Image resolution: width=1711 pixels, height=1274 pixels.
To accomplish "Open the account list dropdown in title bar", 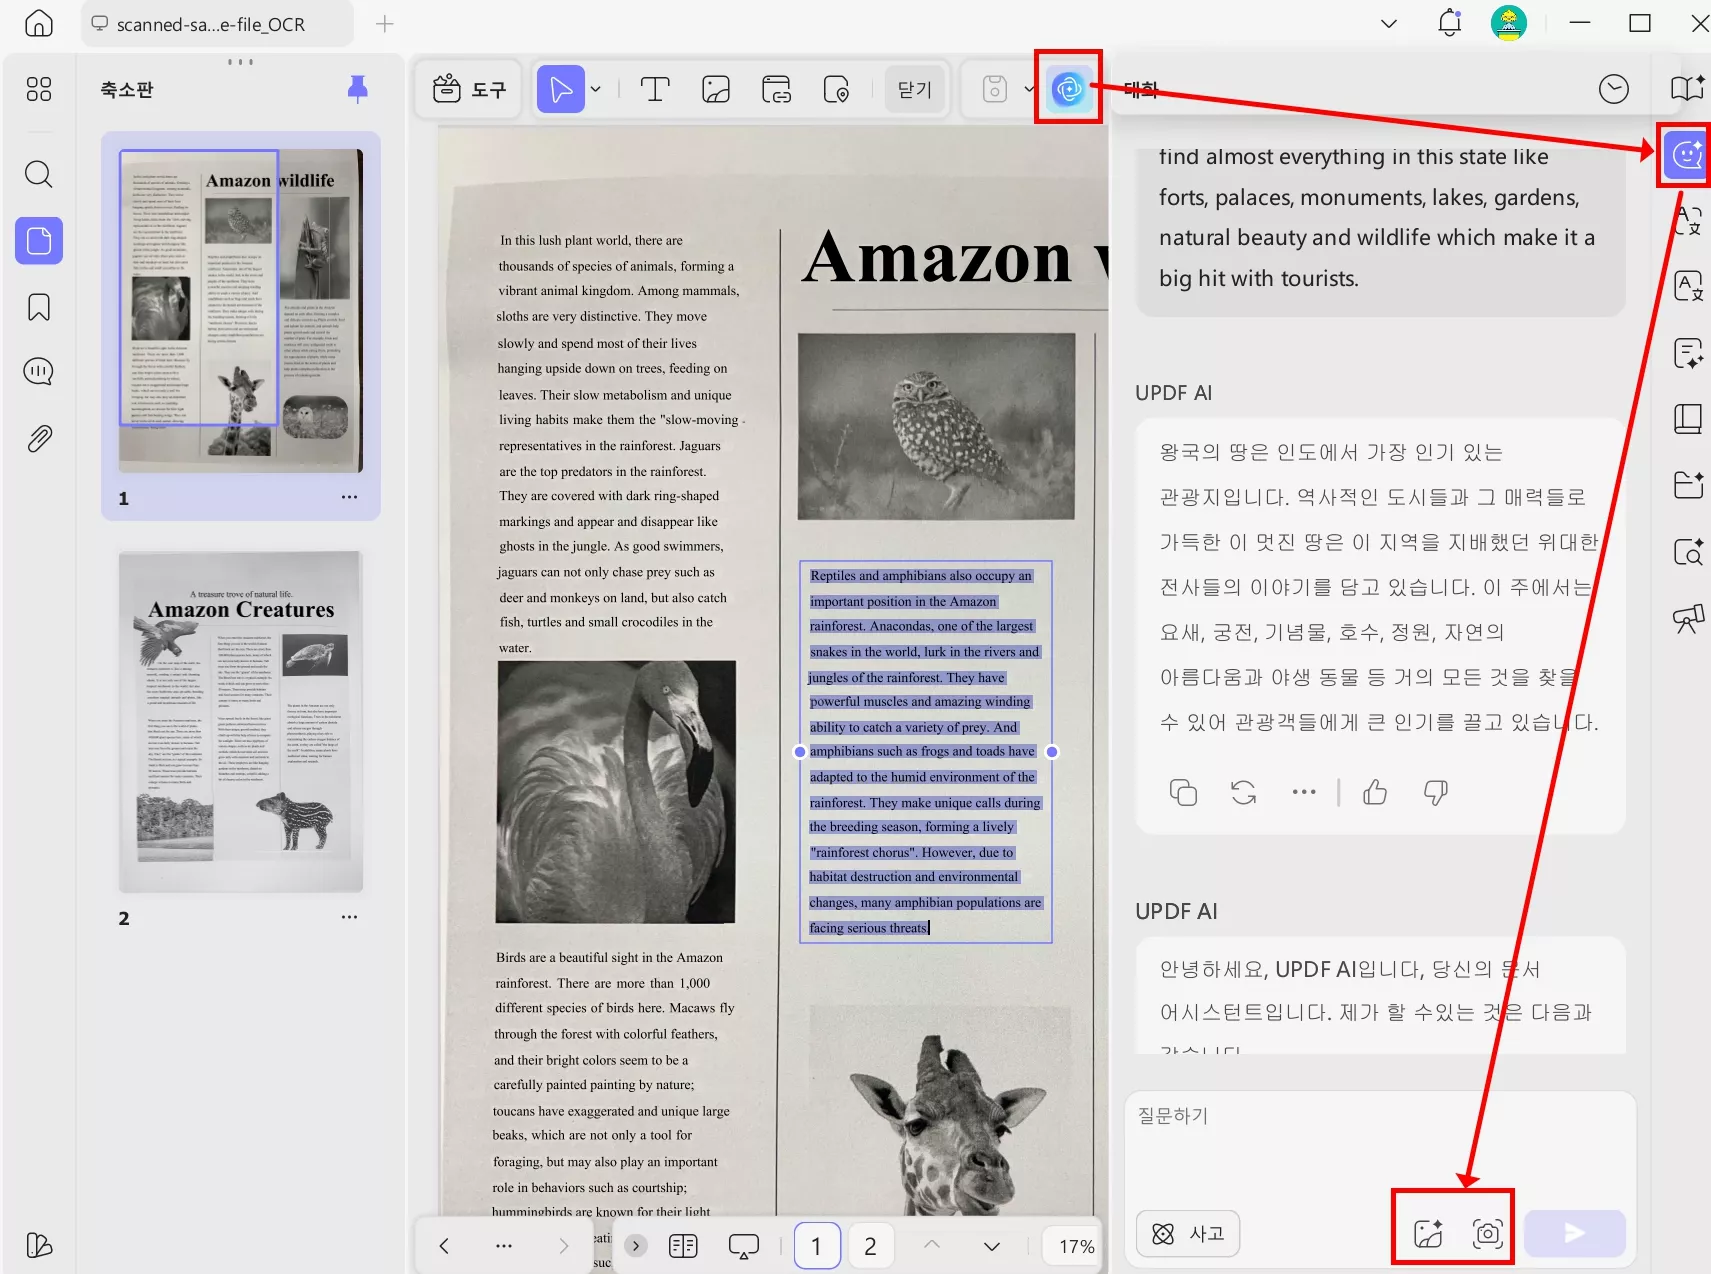I will [1388, 24].
